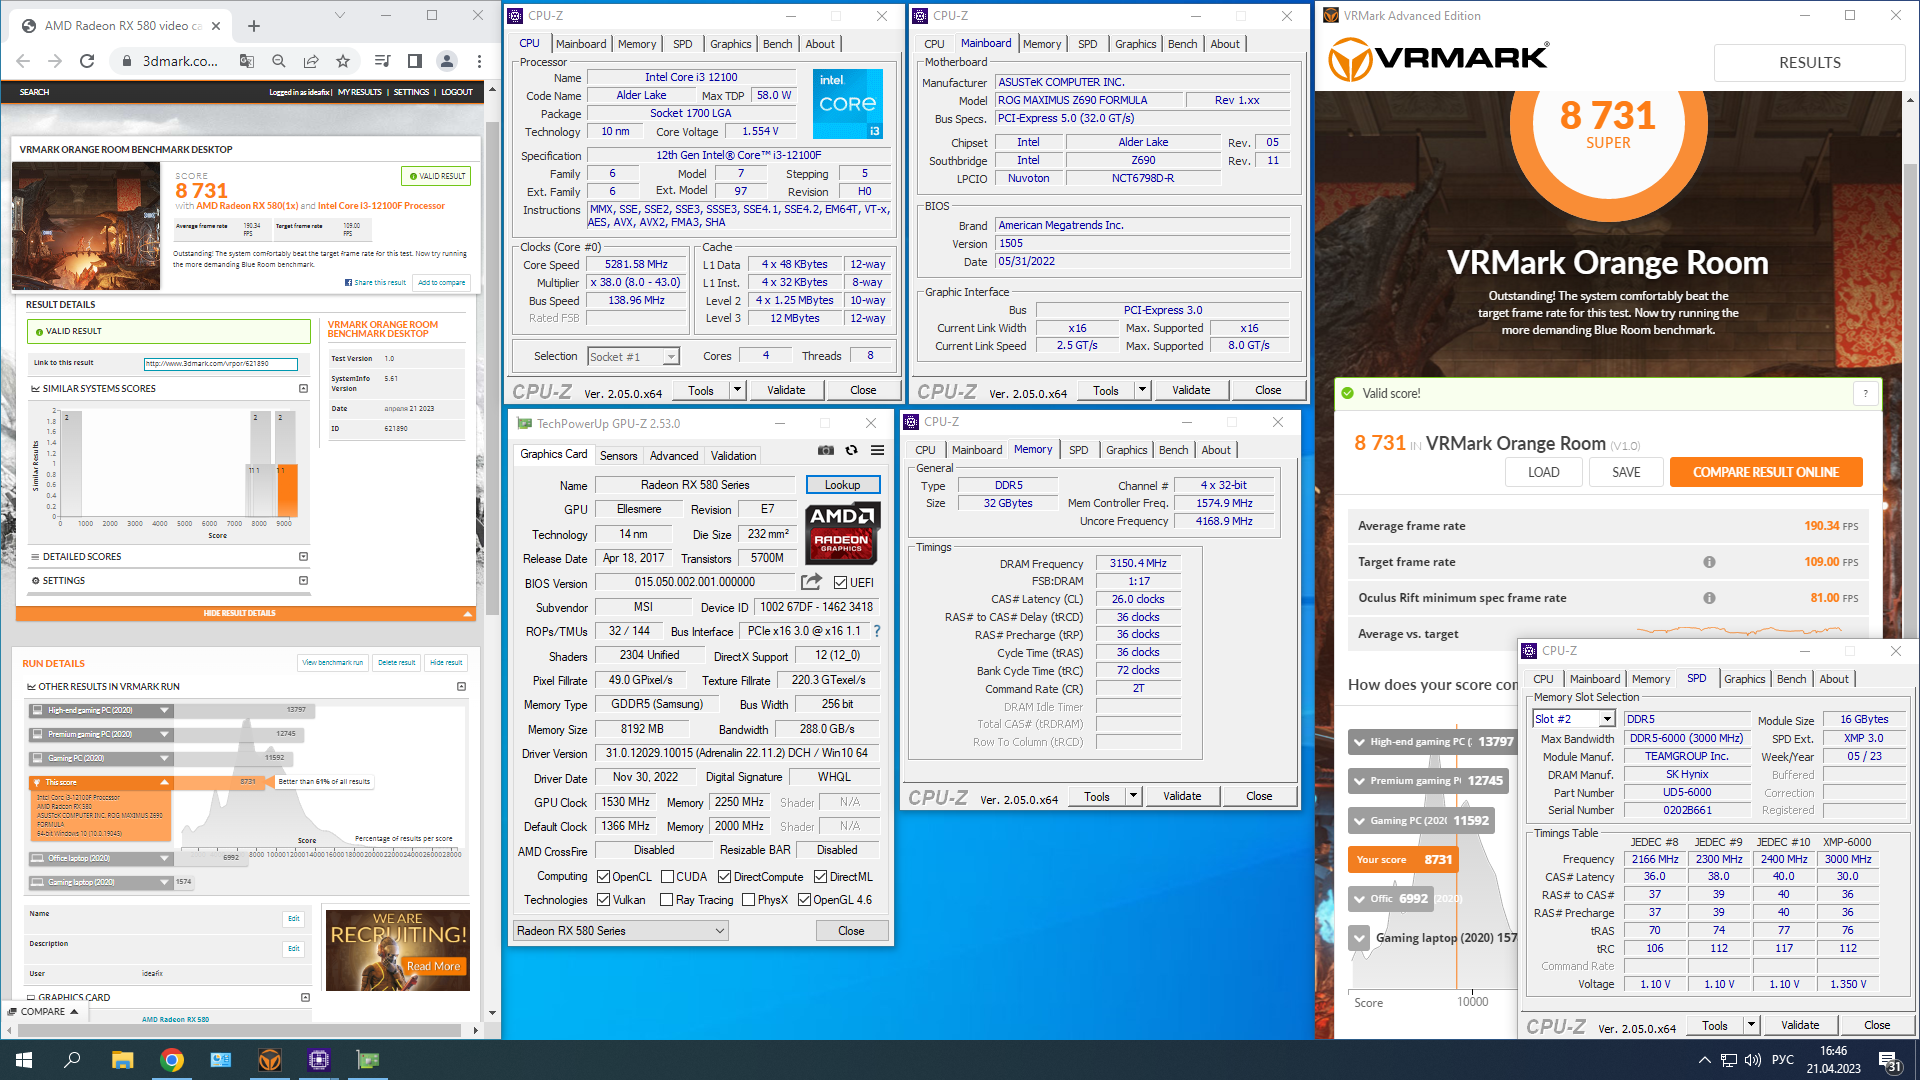Viewport: 1920px width, 1080px height.
Task: Click the Orange Room benchmark thumbnail
Action: pyautogui.click(x=86, y=226)
